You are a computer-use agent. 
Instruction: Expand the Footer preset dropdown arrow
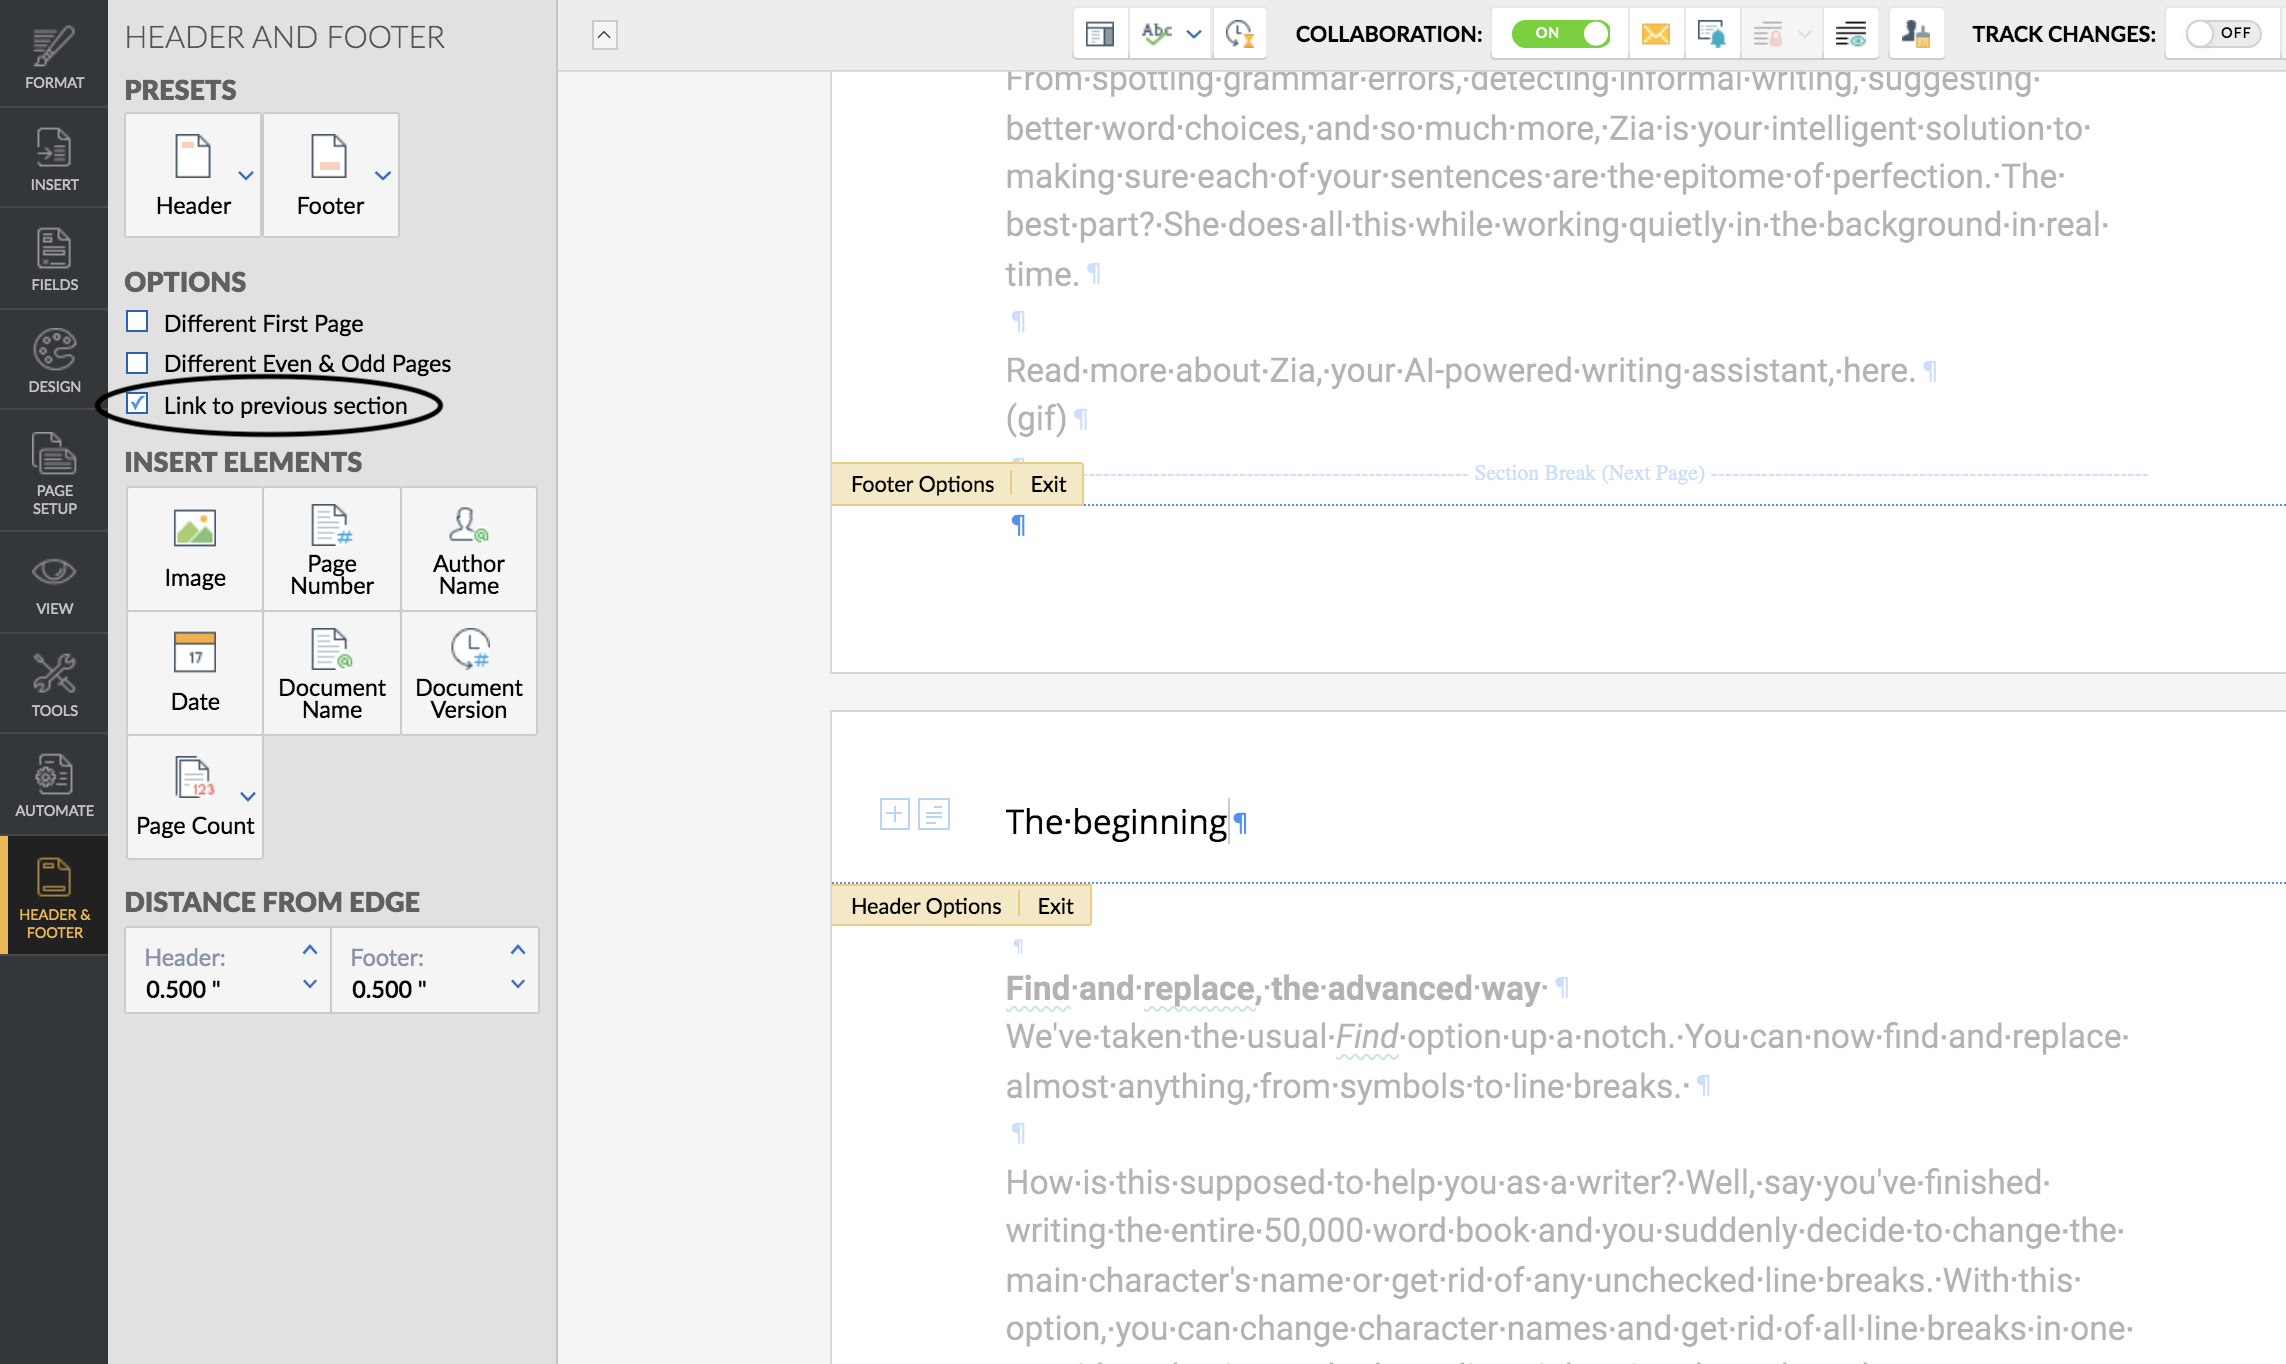coord(383,176)
